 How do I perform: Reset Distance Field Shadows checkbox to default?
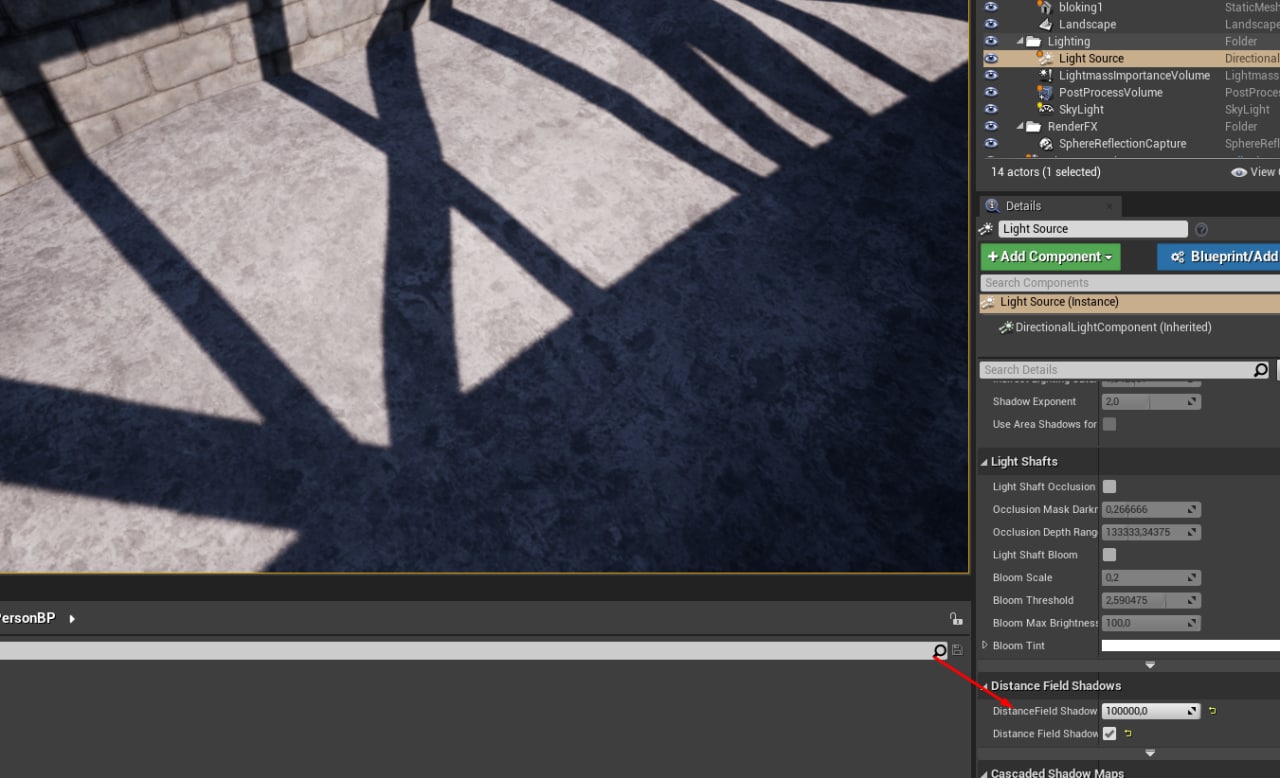pyautogui.click(x=1128, y=734)
